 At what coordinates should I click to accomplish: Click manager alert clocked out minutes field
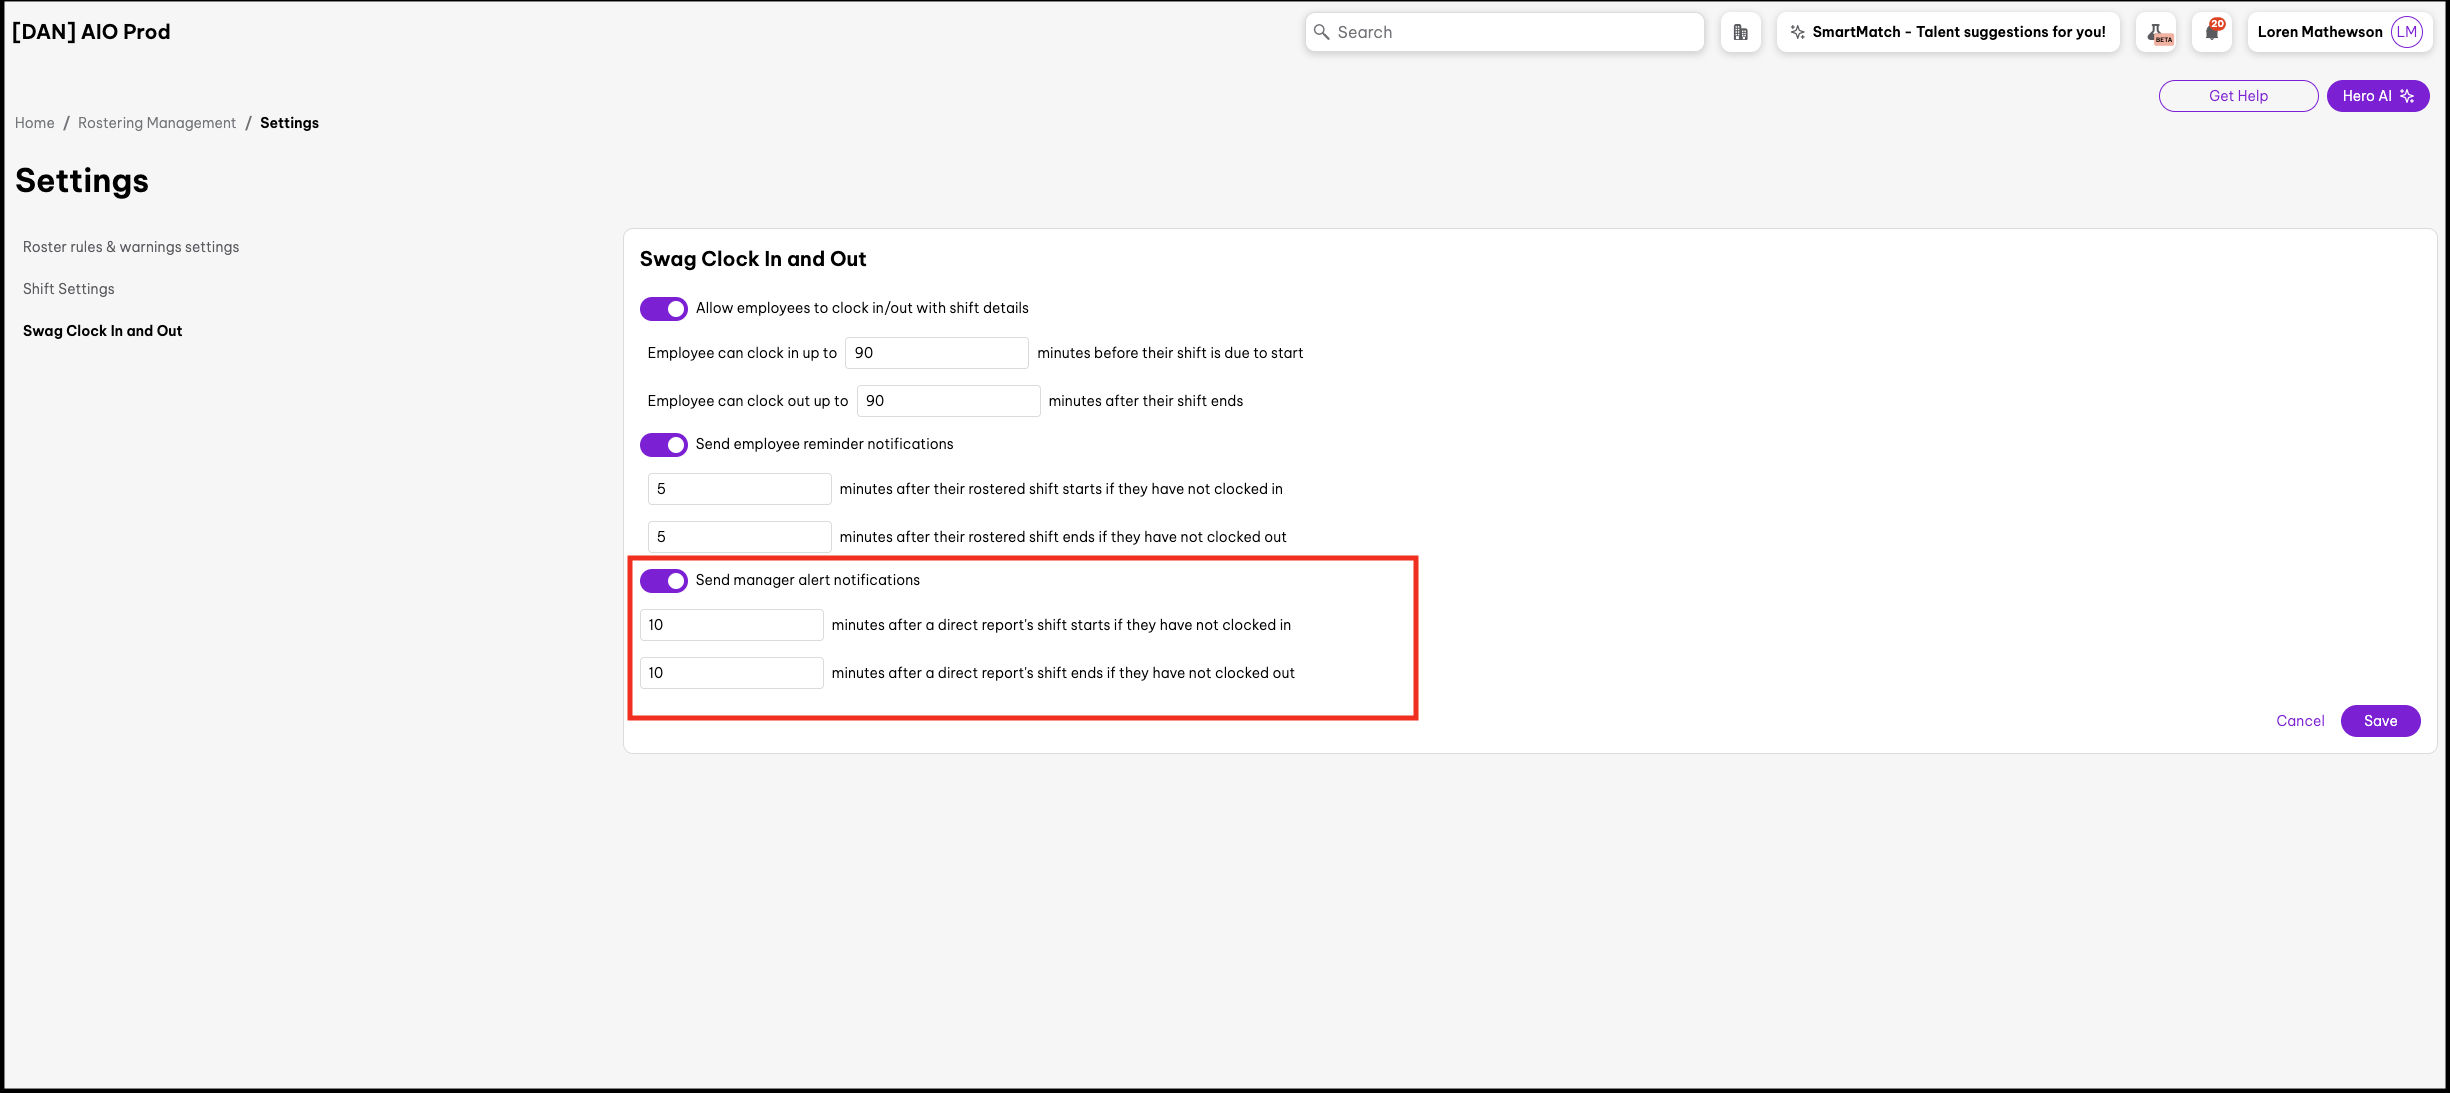coord(731,673)
